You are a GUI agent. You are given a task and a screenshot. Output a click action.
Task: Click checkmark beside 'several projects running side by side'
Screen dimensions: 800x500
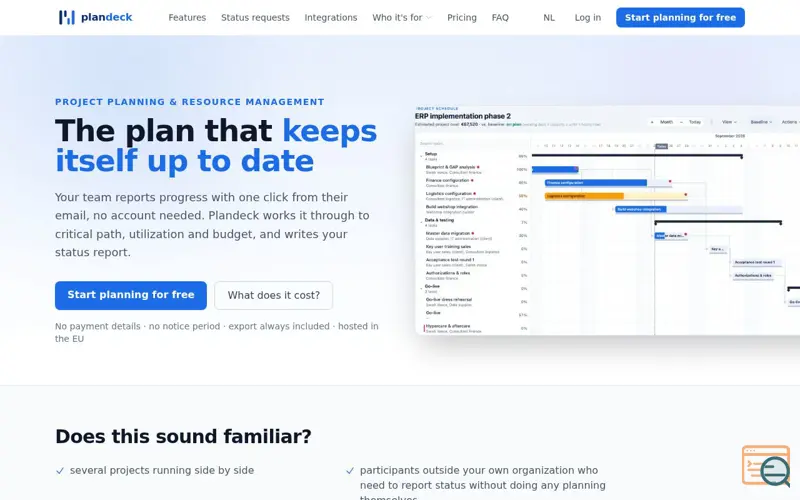[x=60, y=470]
